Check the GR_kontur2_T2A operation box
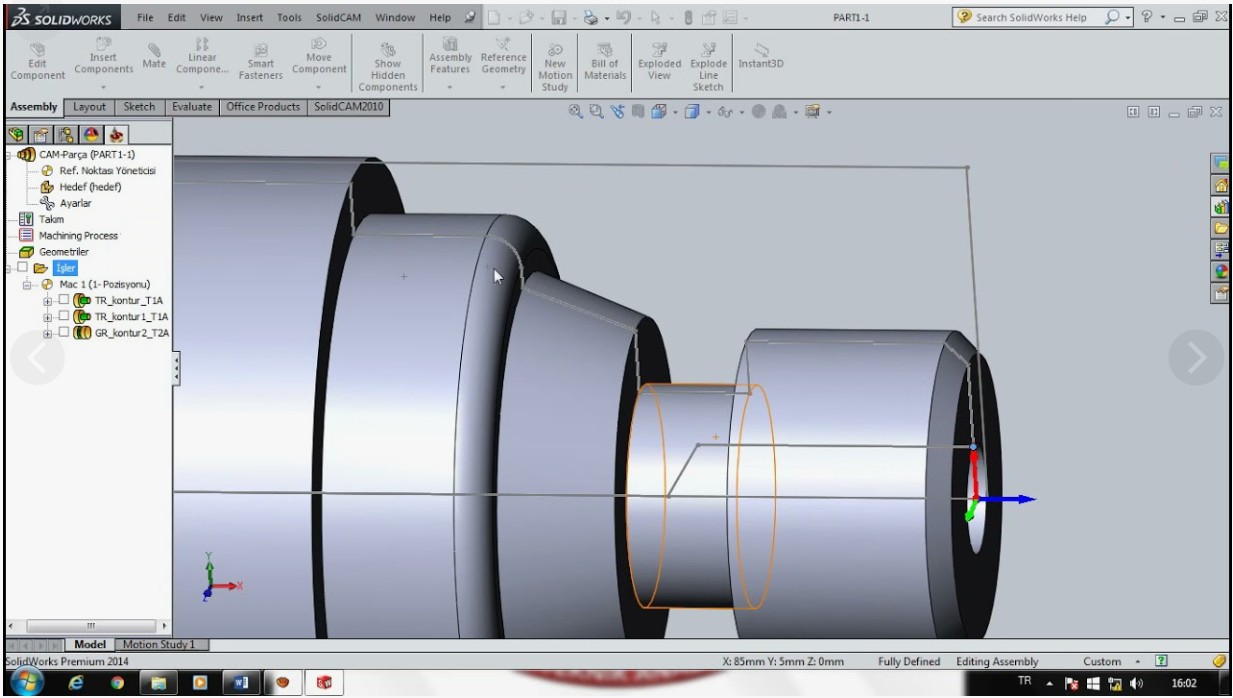Screen dimensions: 1233x698 [64, 332]
